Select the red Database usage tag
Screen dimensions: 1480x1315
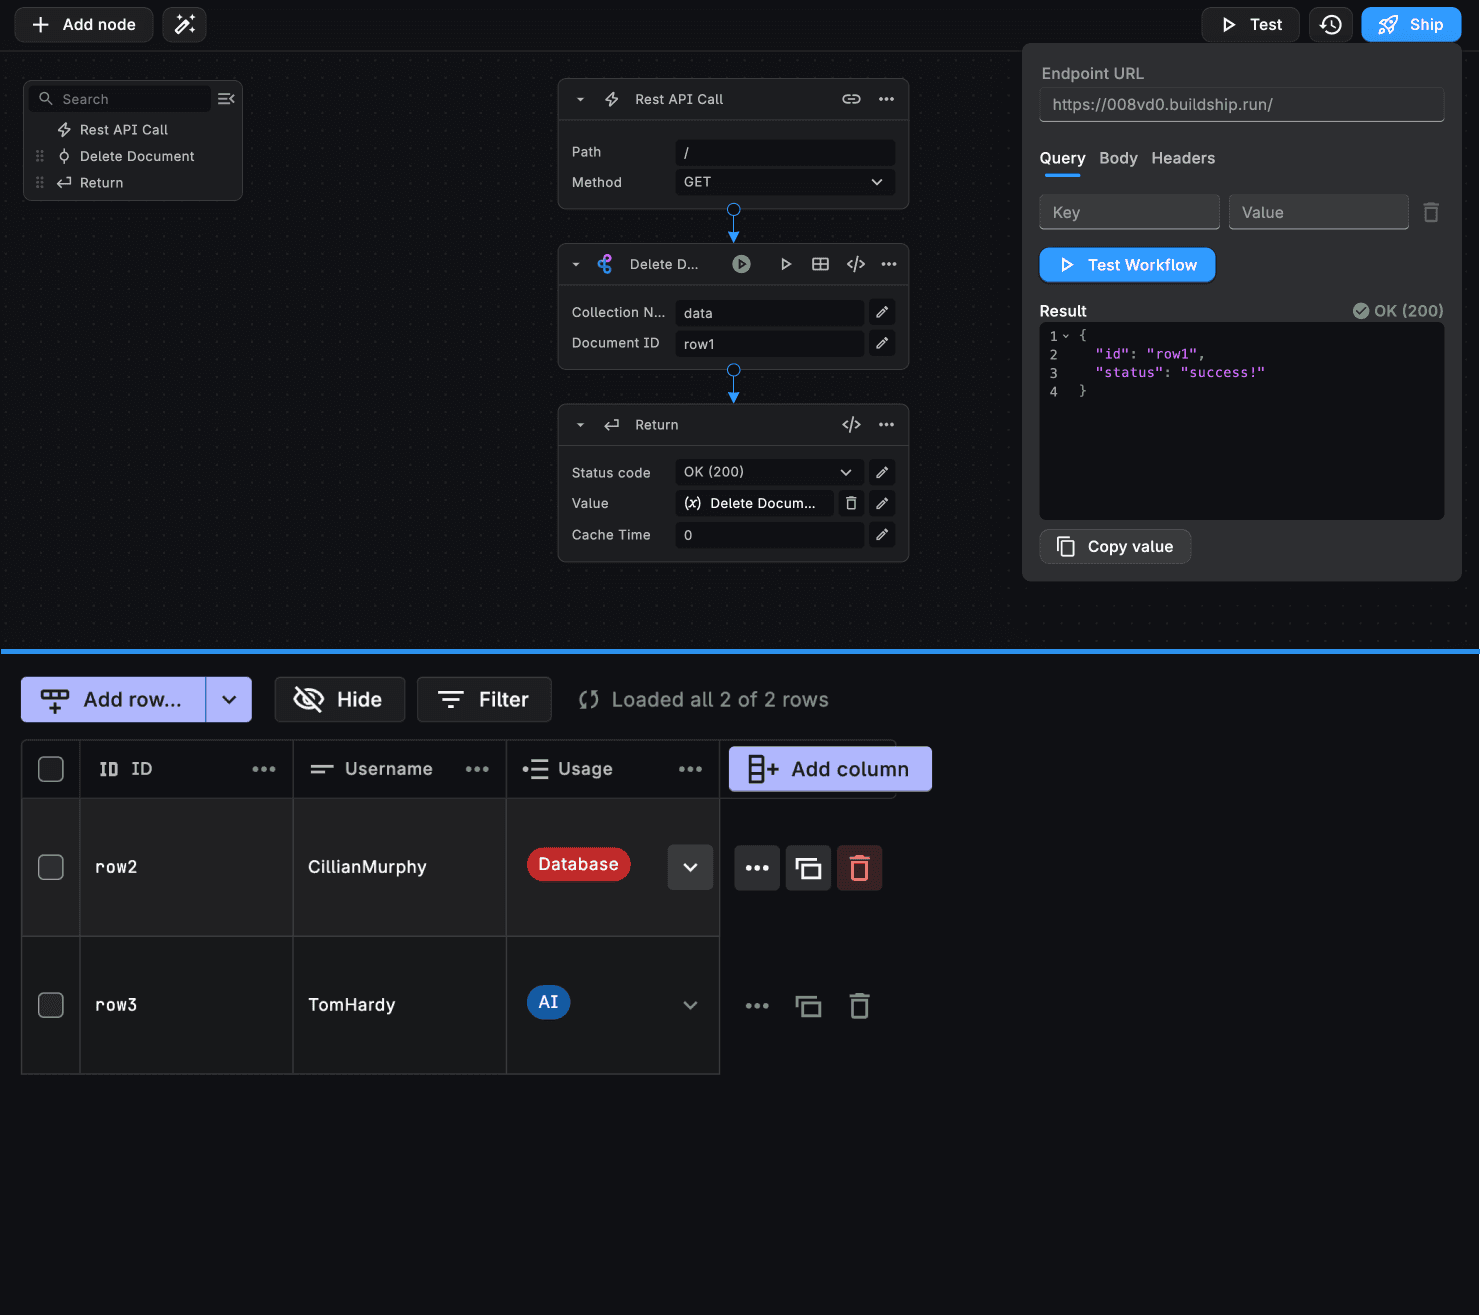click(x=578, y=864)
